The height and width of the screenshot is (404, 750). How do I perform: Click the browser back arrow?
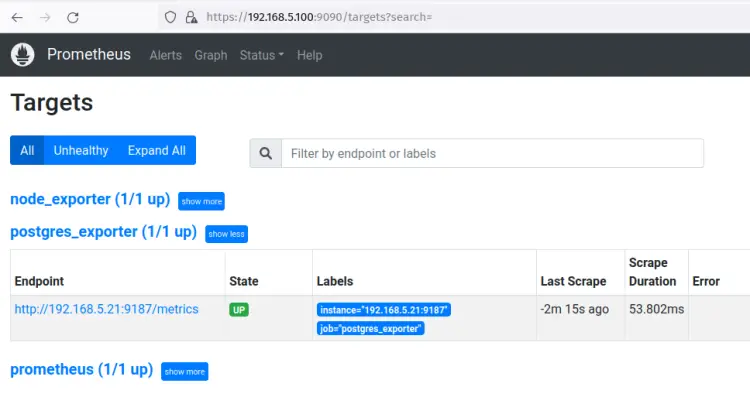(17, 17)
